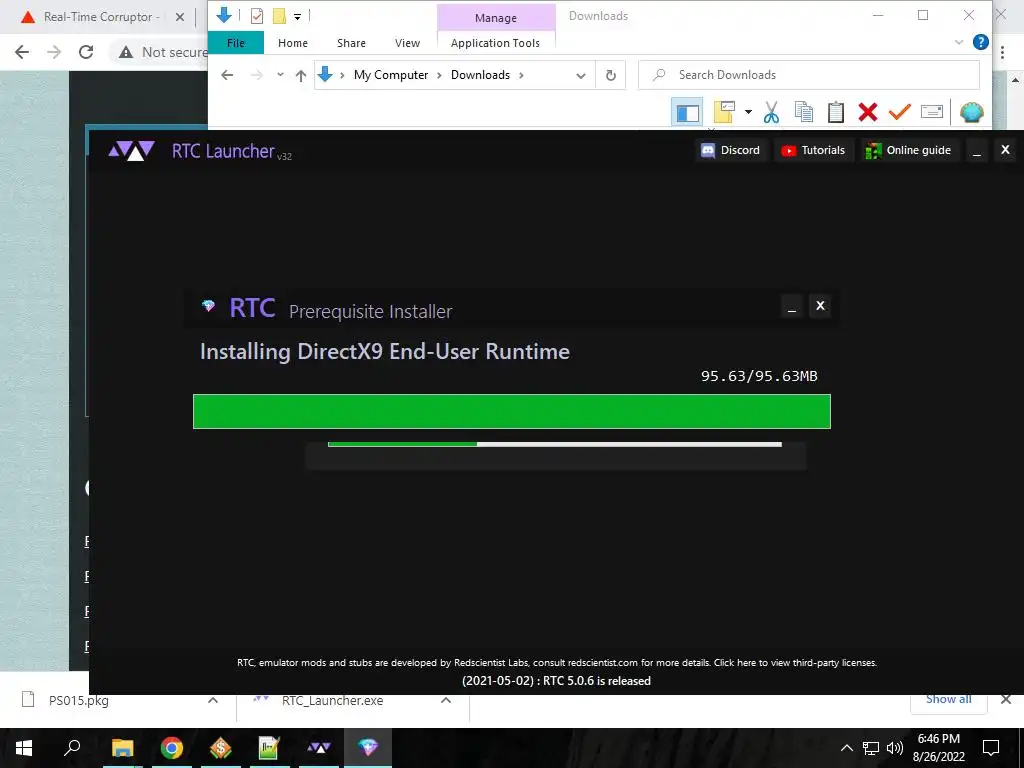Click the Paste clipboard icon
This screenshot has width=1024, height=768.
tap(836, 112)
